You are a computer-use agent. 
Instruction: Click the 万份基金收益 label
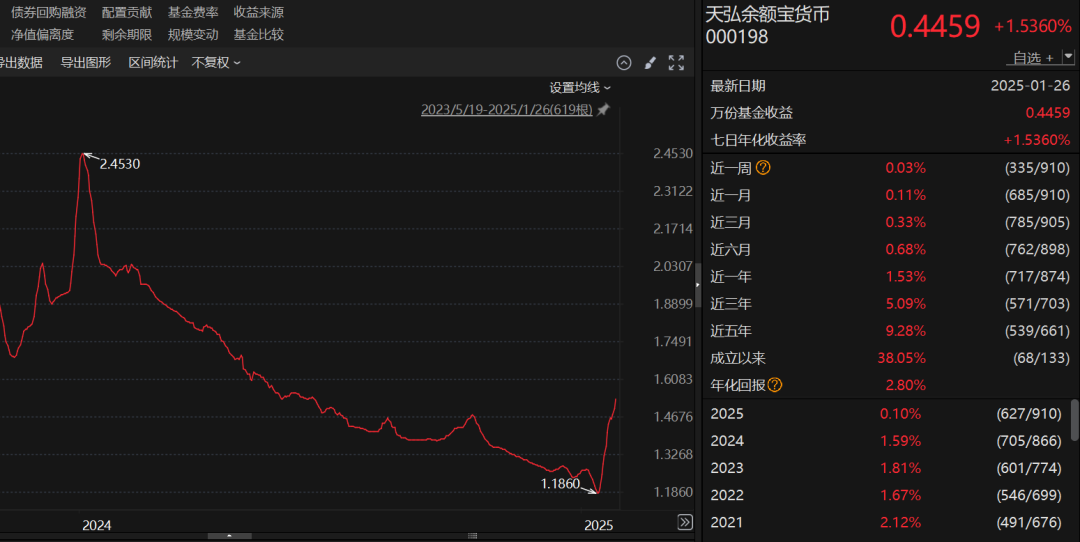coord(751,113)
